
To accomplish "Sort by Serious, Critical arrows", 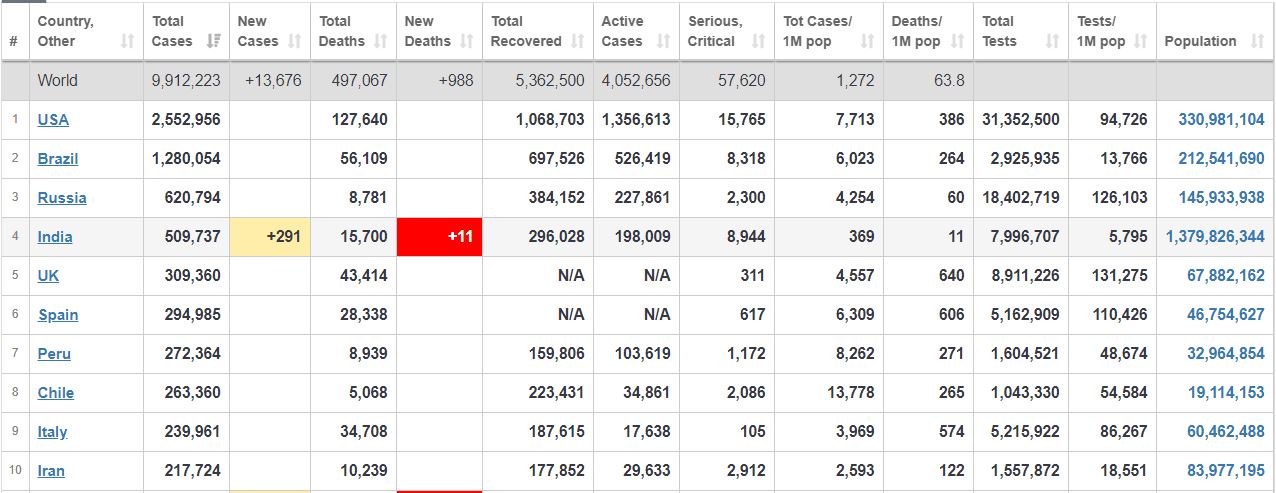I will 758,41.
